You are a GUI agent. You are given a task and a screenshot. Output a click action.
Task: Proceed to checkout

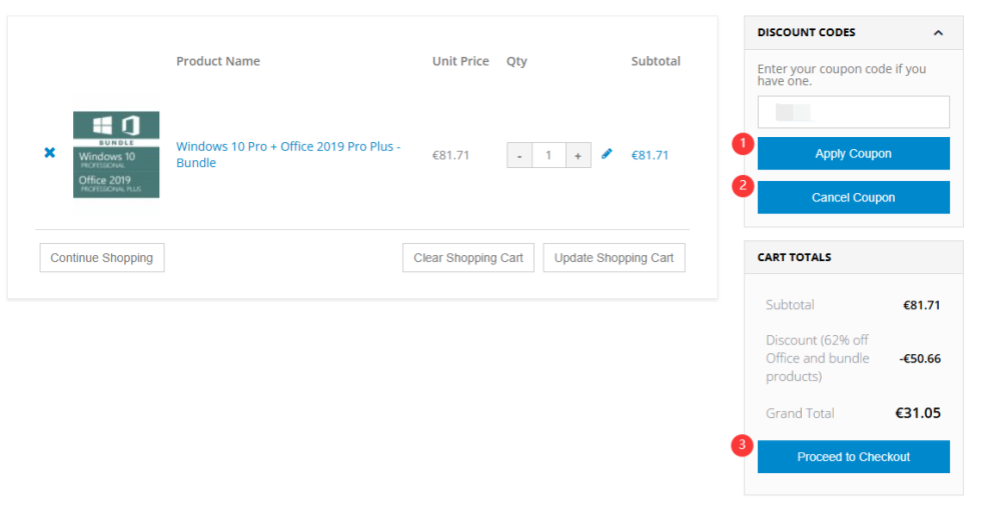click(853, 457)
